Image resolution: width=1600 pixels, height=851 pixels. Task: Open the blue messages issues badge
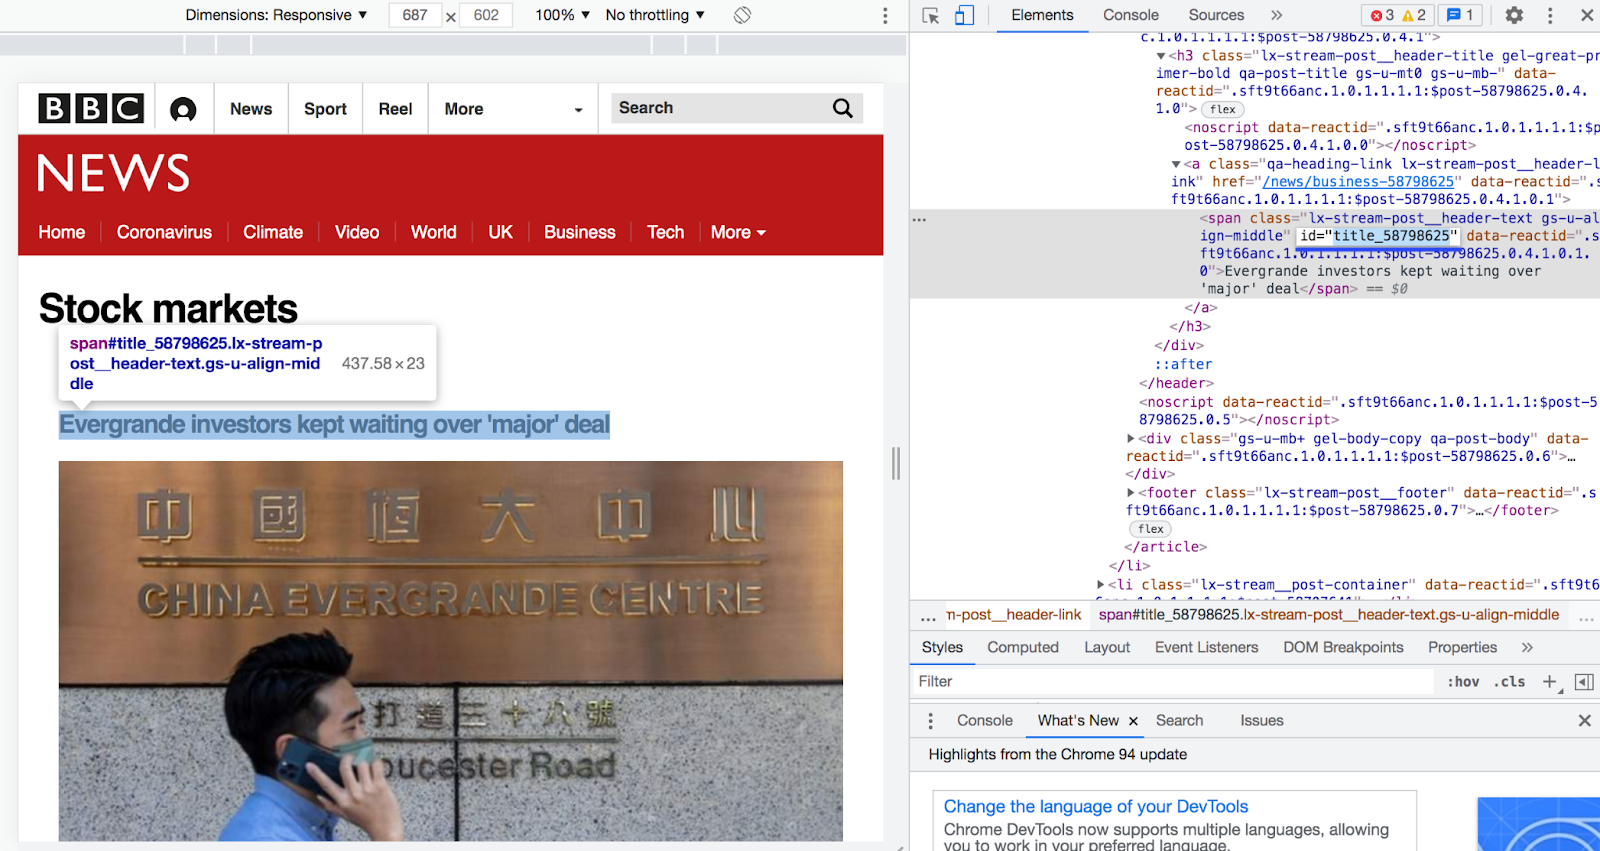pos(1460,15)
